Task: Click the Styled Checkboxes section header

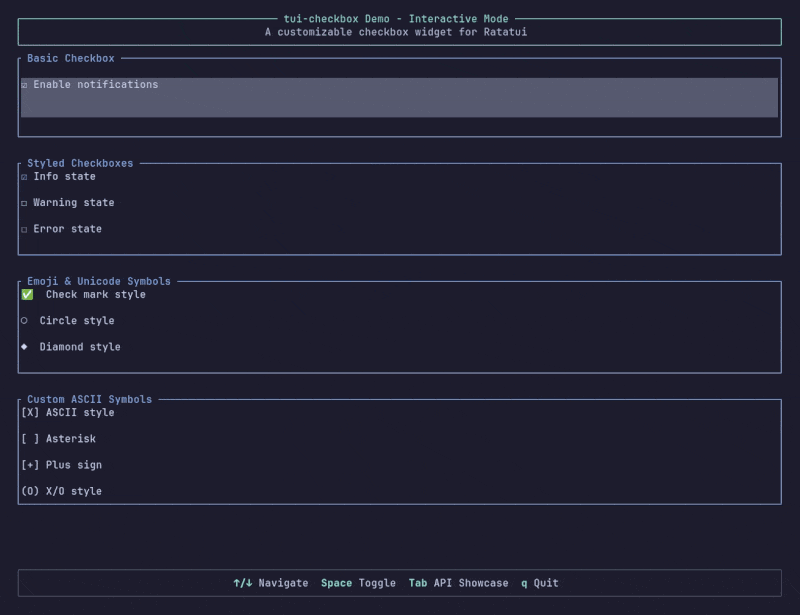Action: pyautogui.click(x=80, y=163)
